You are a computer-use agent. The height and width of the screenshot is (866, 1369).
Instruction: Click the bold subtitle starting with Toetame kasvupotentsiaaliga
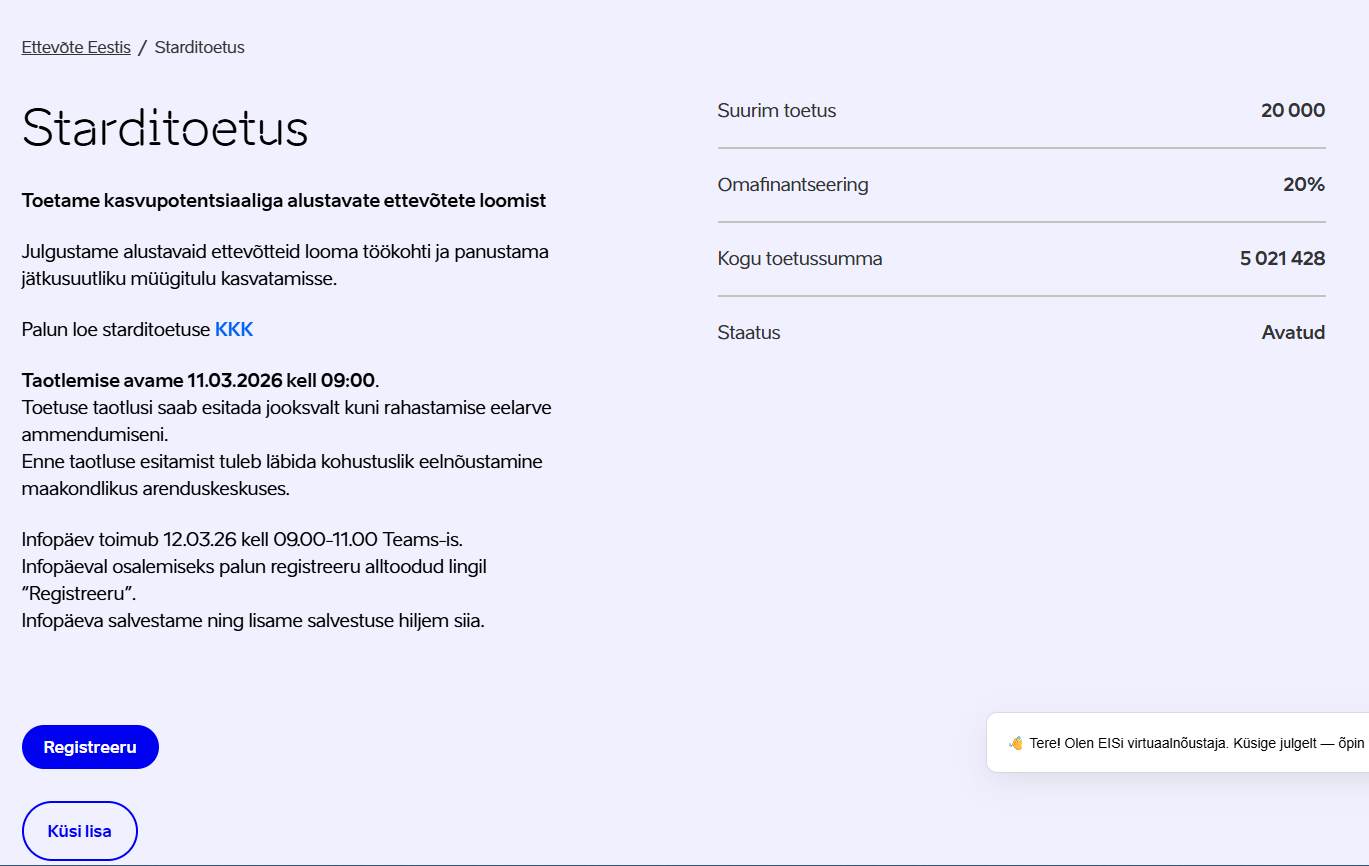(284, 201)
